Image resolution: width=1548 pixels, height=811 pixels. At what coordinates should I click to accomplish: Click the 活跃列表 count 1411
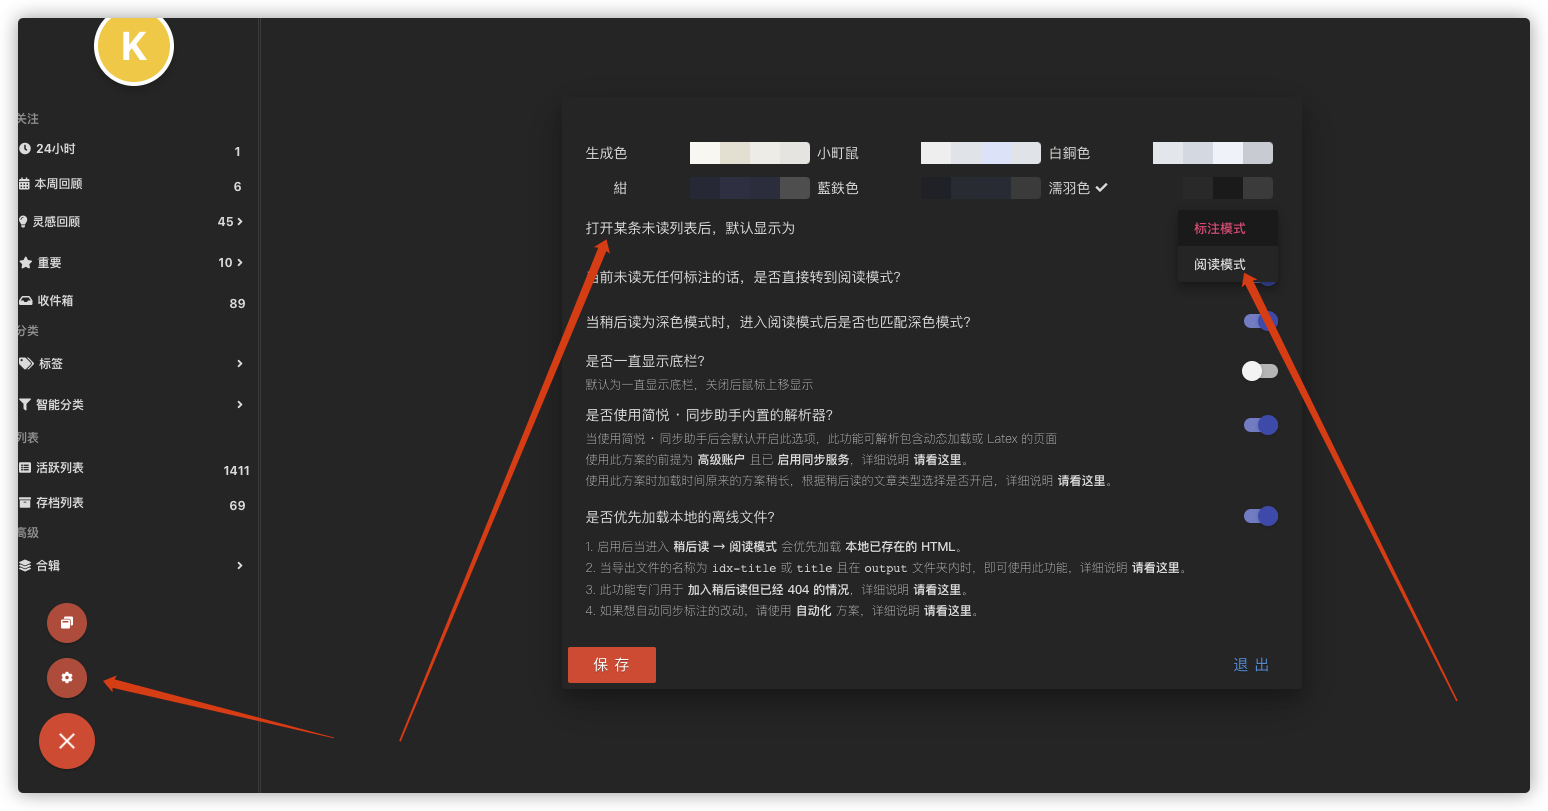click(237, 471)
